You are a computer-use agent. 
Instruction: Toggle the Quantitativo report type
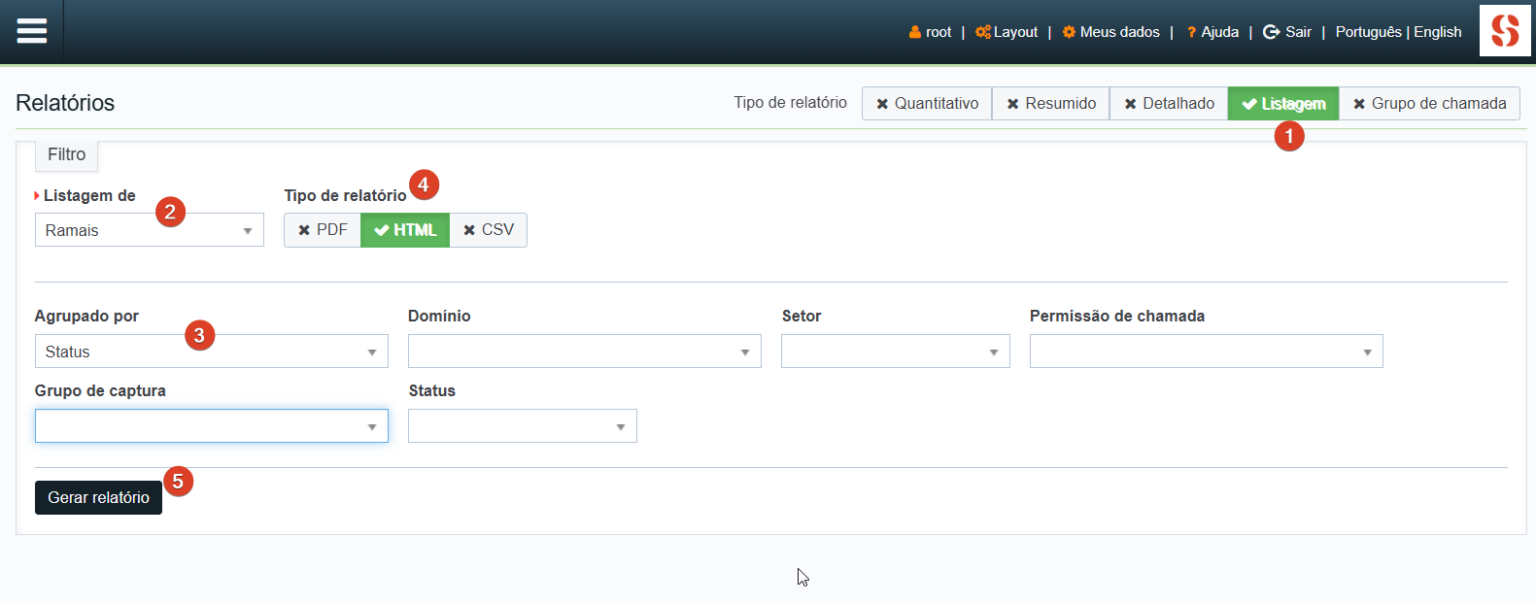pyautogui.click(x=926, y=103)
